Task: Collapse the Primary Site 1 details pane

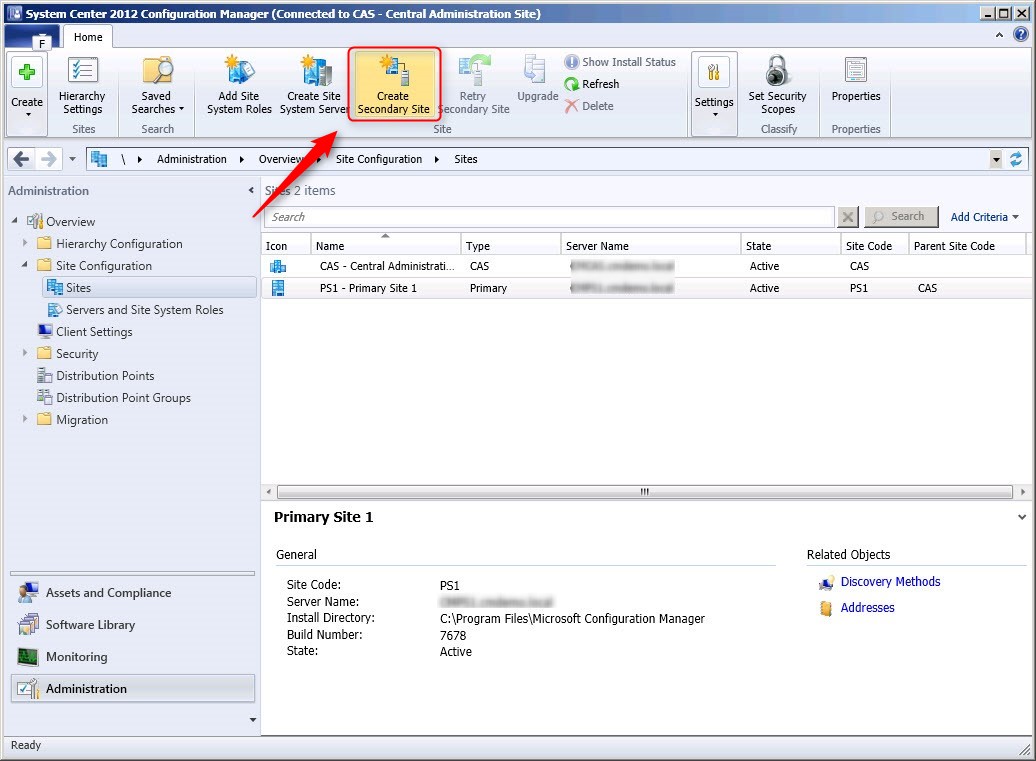Action: [x=1021, y=517]
